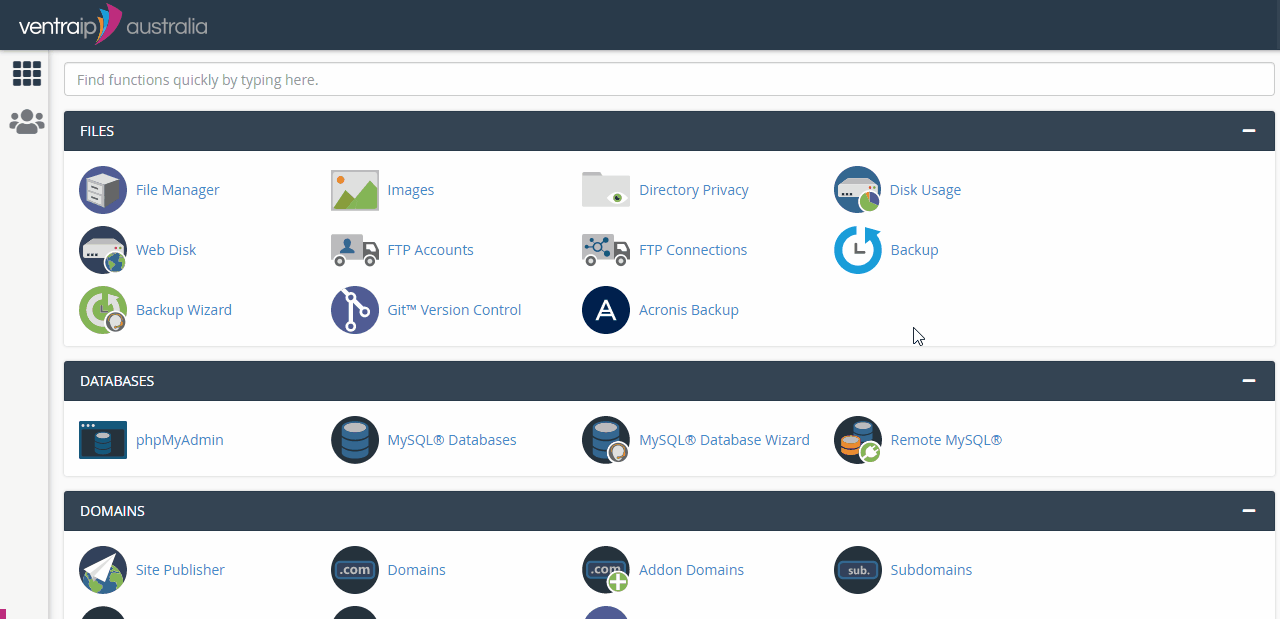Collapse the Domains section
1280x619 pixels.
coord(1248,511)
